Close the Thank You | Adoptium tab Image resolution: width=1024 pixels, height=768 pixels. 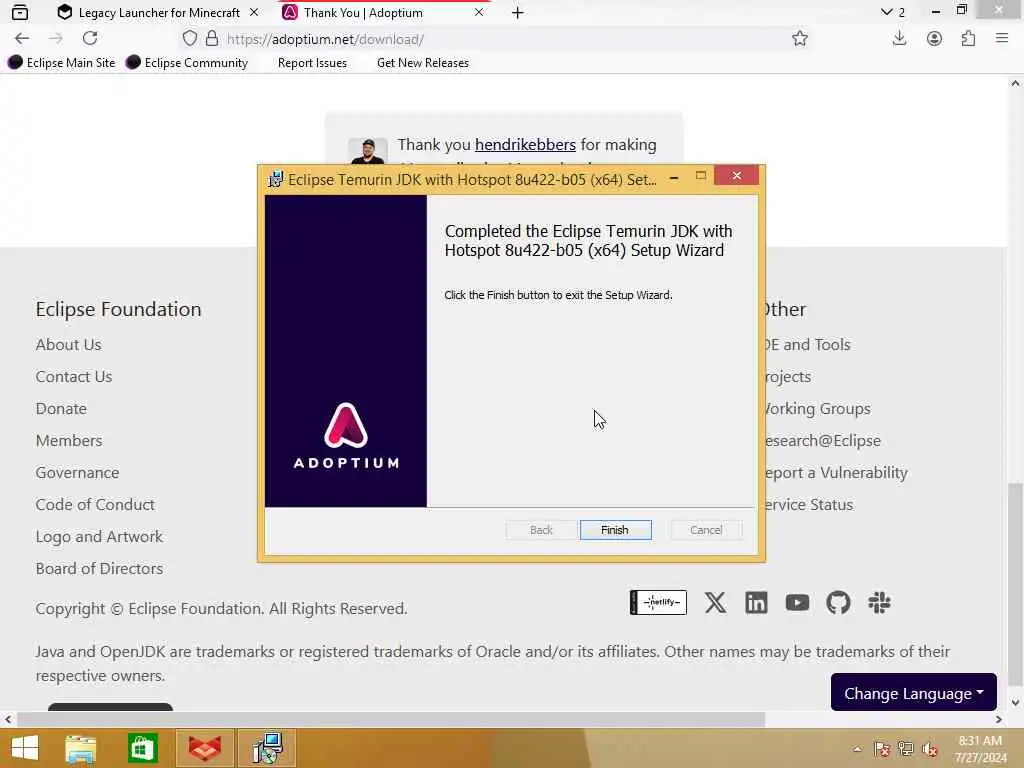pyautogui.click(x=479, y=12)
